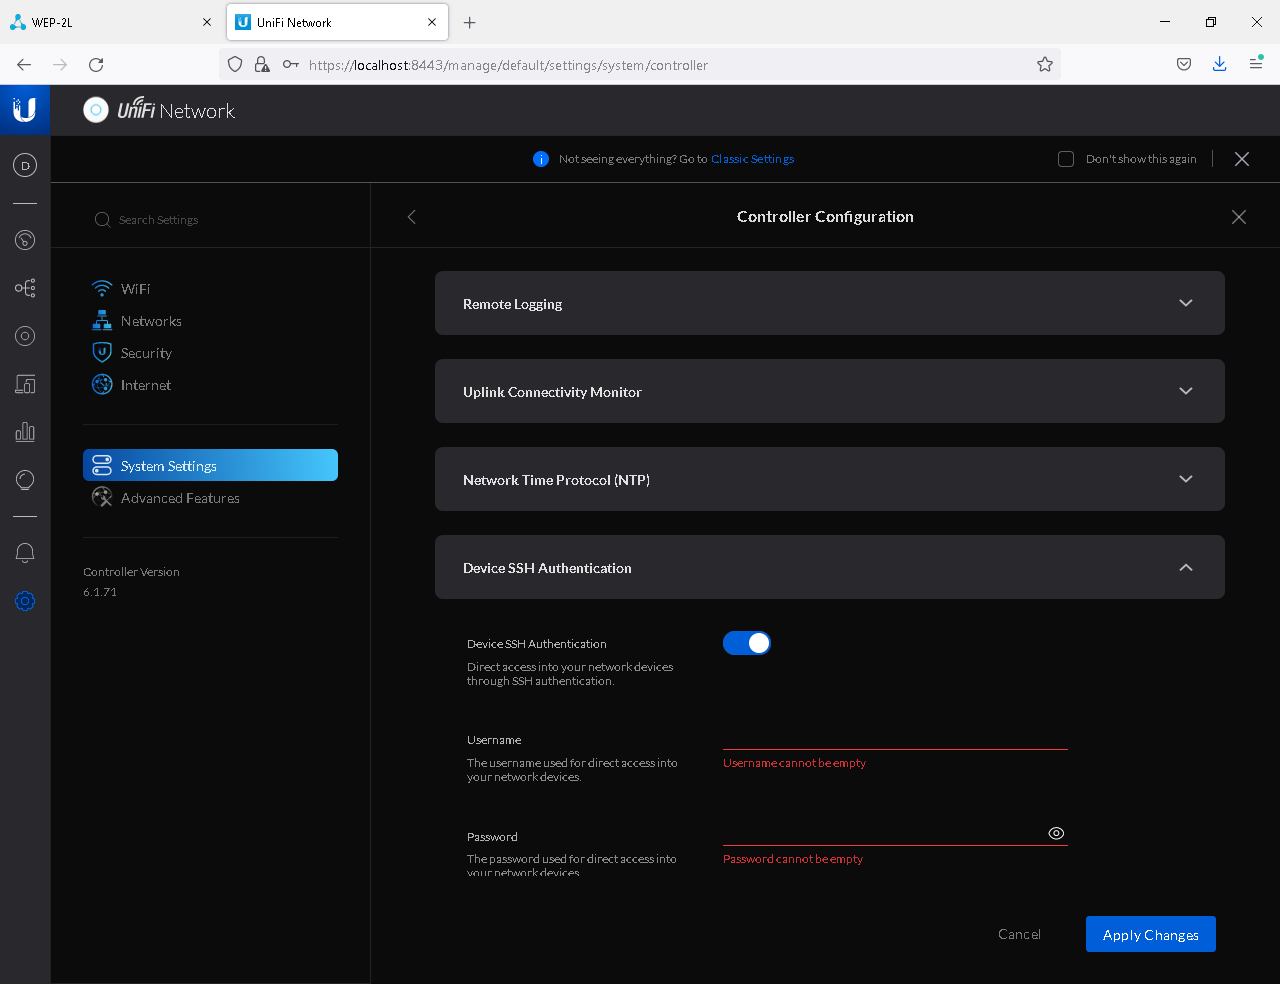Open the Devices target icon in left rail

[25, 336]
